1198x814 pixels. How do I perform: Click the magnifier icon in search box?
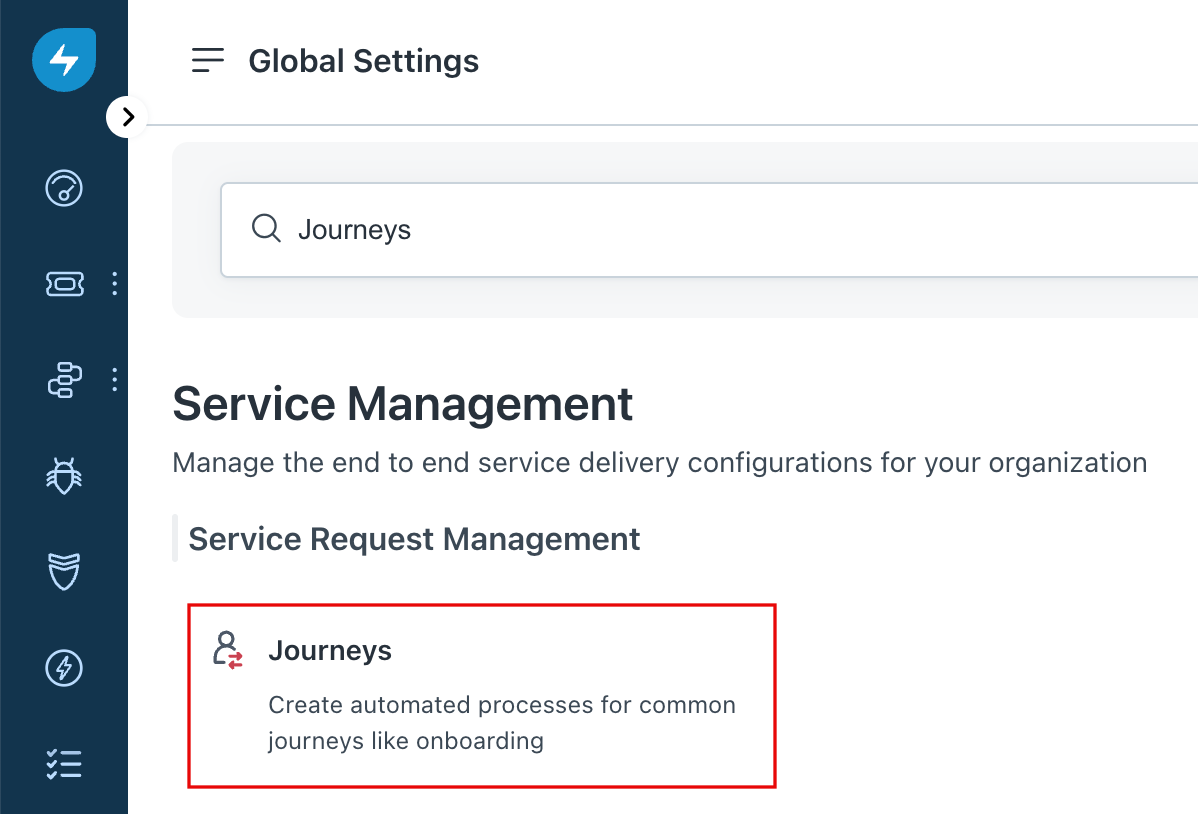pos(266,229)
